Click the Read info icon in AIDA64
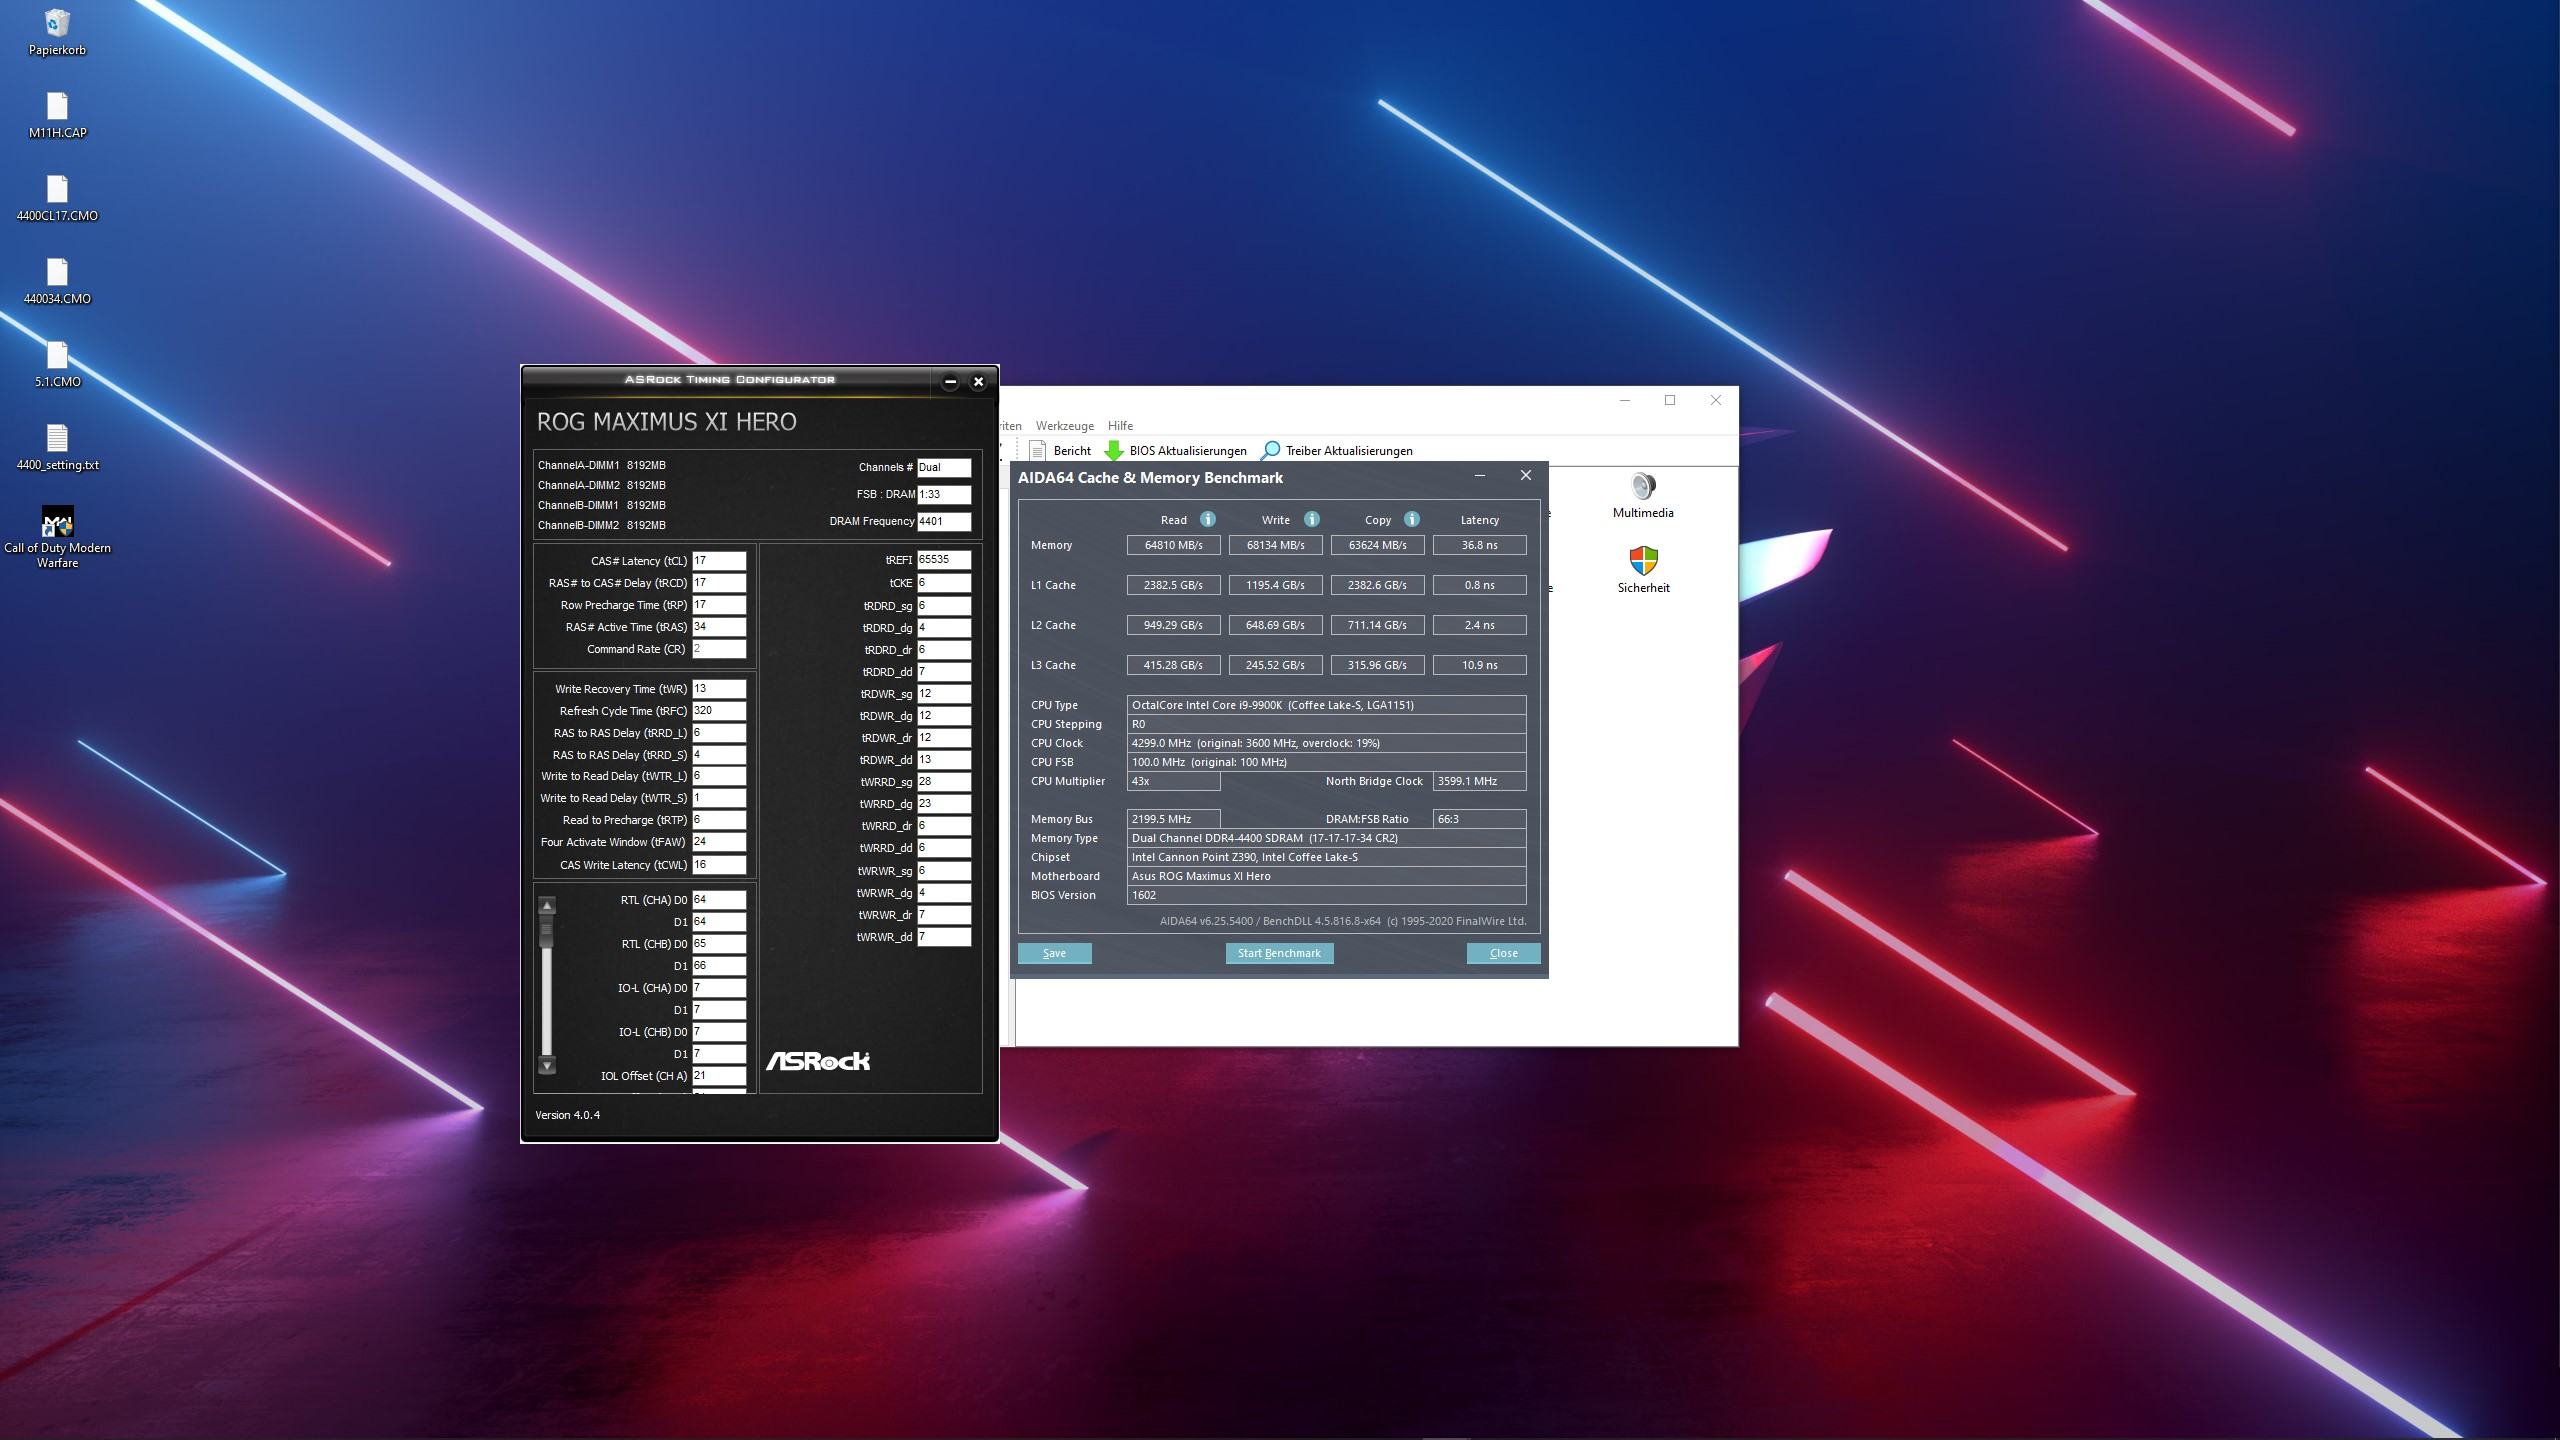Image resolution: width=2560 pixels, height=1440 pixels. click(x=1207, y=519)
